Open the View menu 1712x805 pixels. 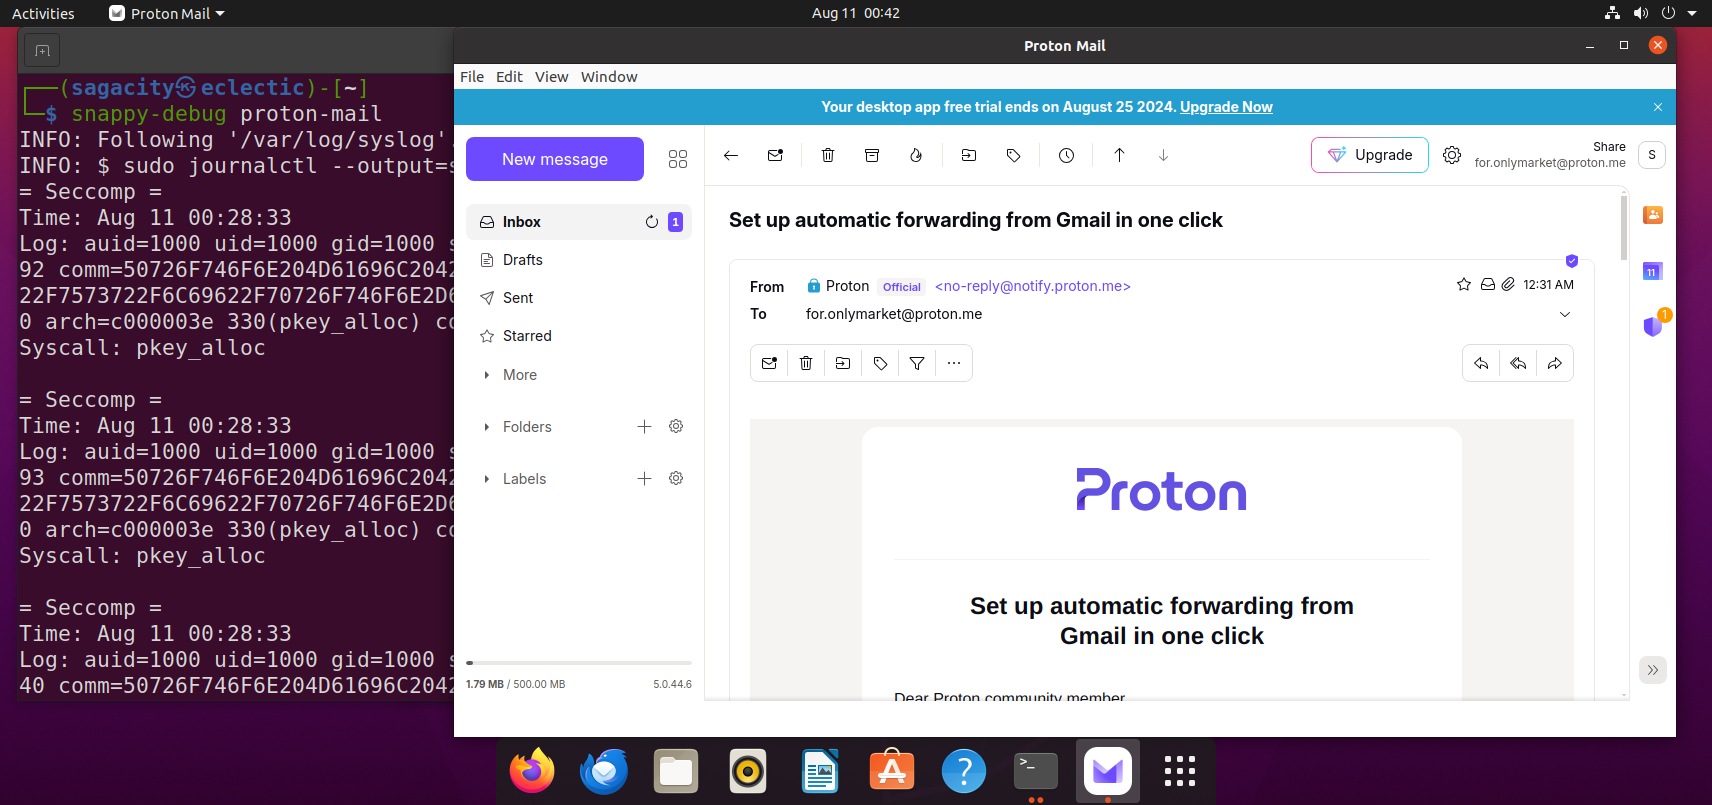point(551,77)
